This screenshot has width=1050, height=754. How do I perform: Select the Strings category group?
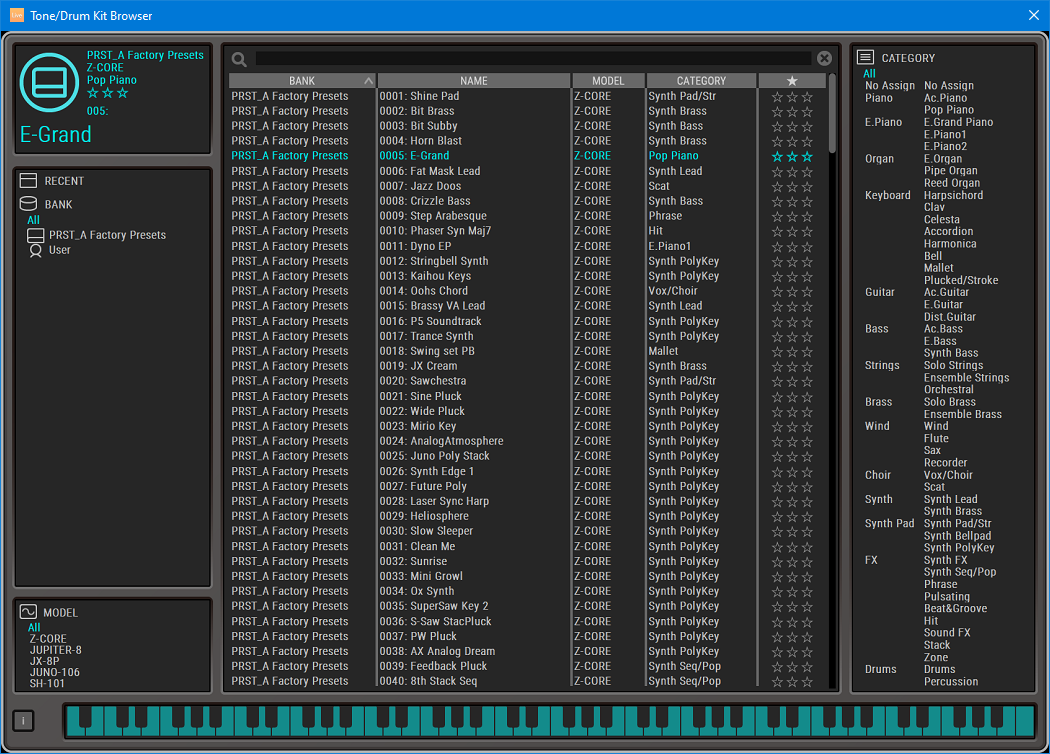pos(882,366)
